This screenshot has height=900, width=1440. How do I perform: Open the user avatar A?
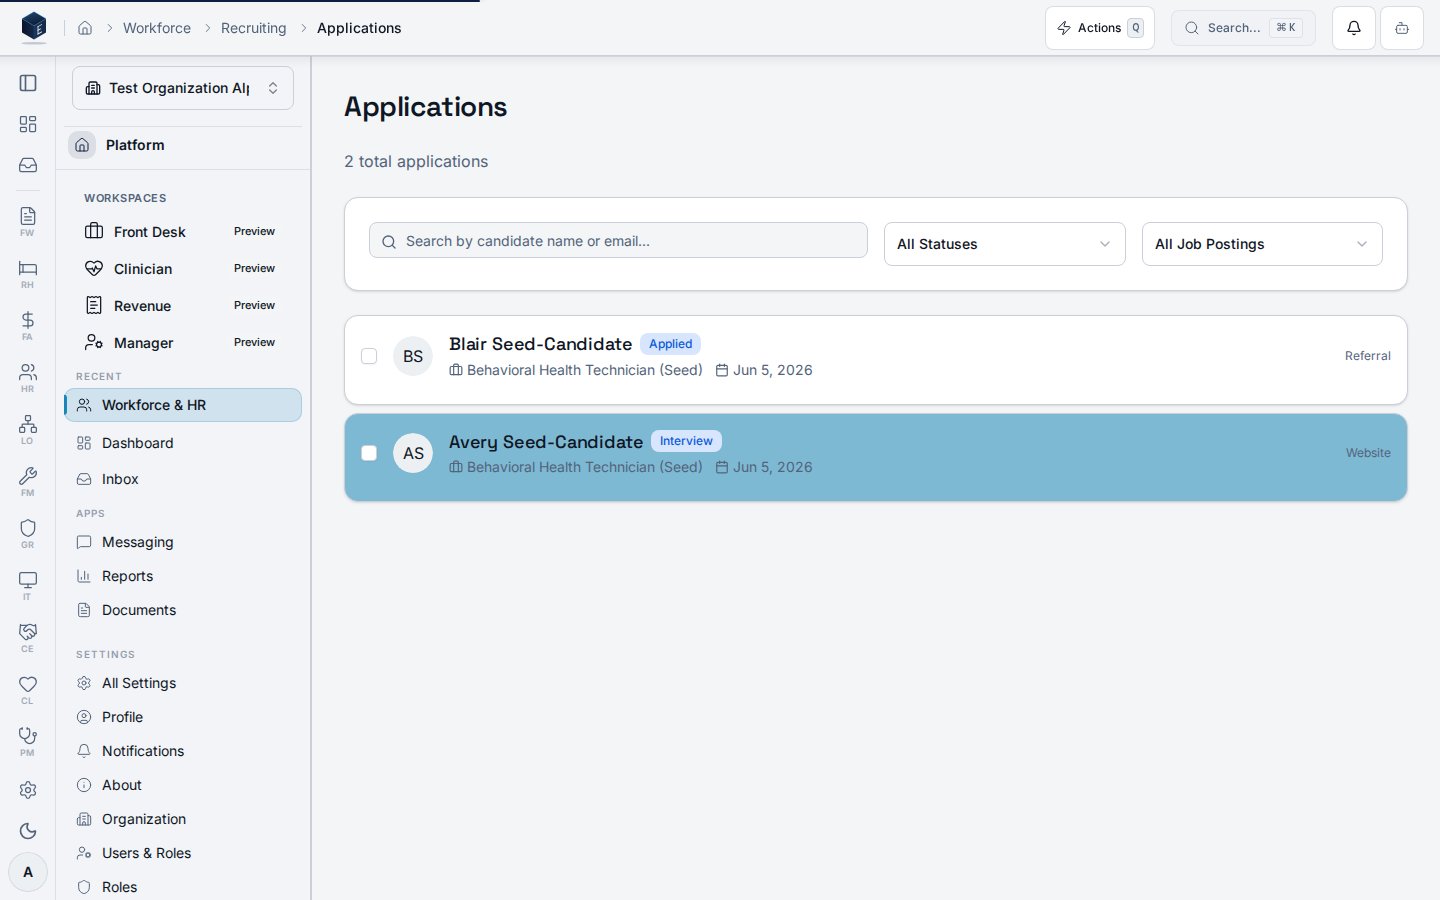(28, 872)
